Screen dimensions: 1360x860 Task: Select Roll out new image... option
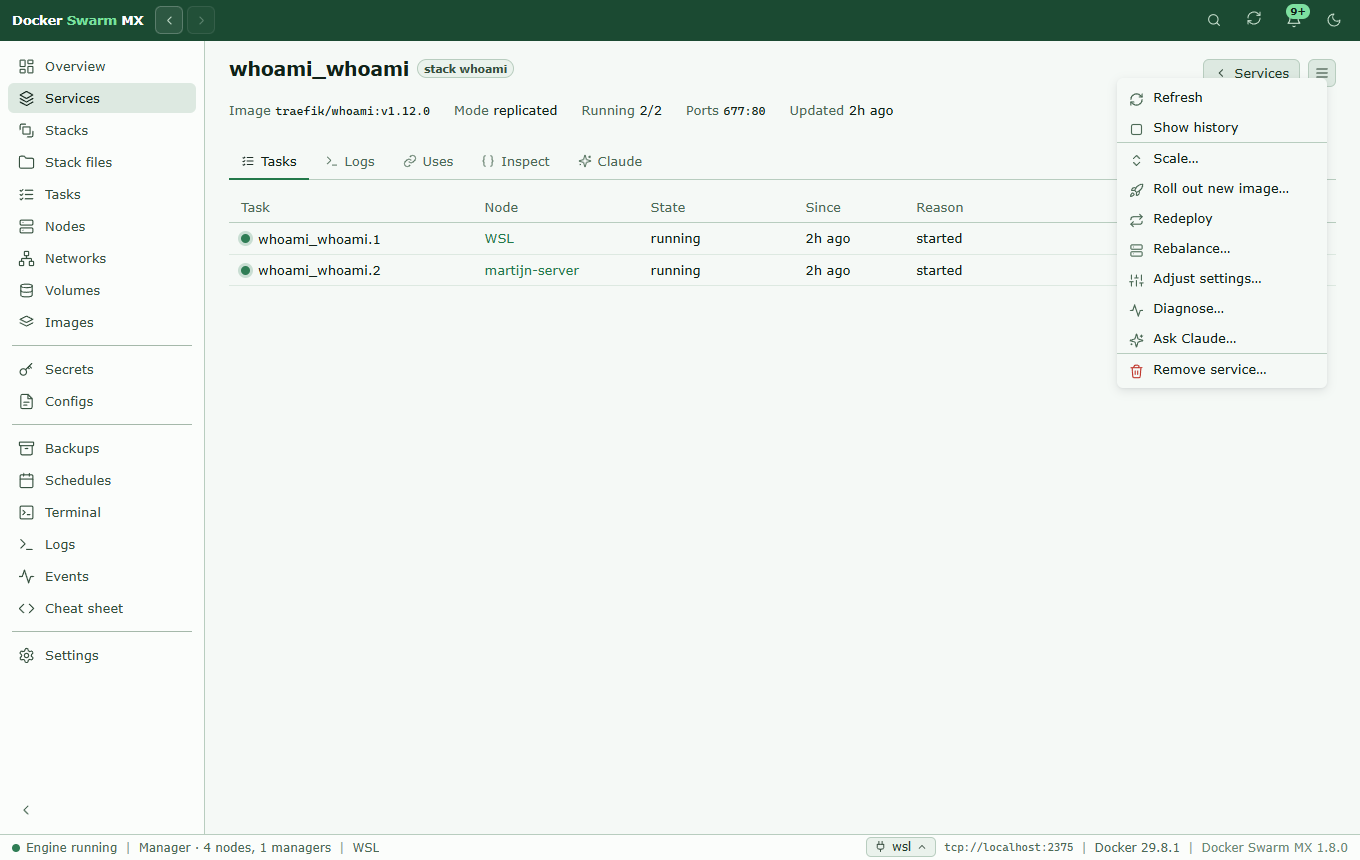click(x=1222, y=188)
